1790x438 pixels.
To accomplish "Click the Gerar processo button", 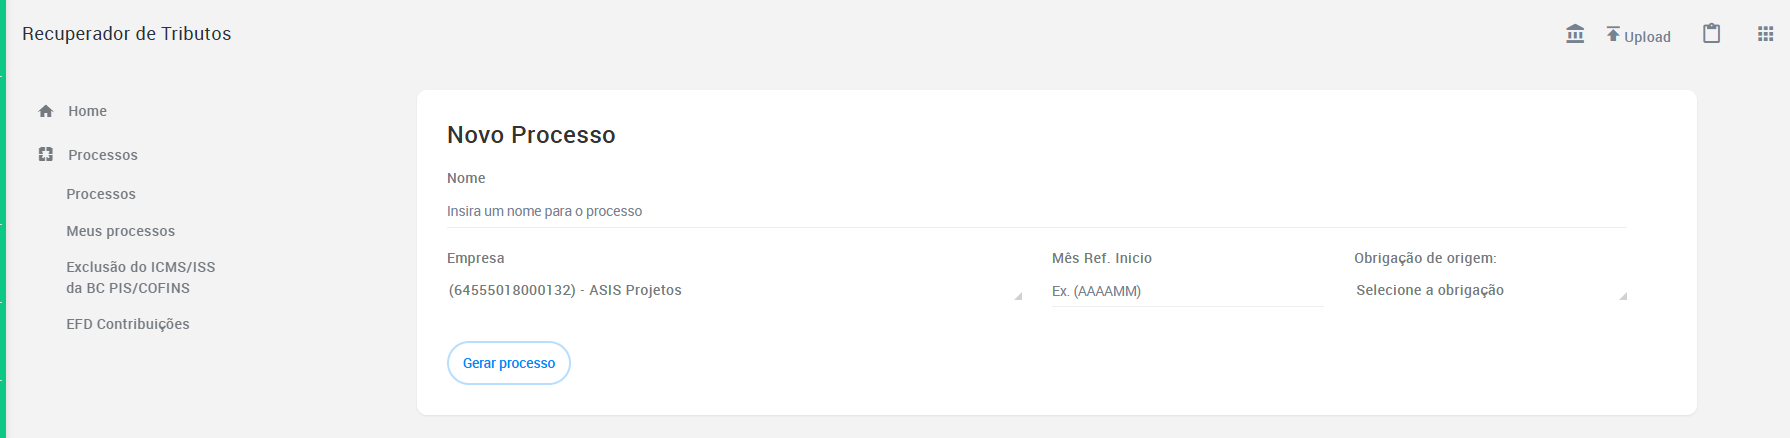I will coord(509,363).
